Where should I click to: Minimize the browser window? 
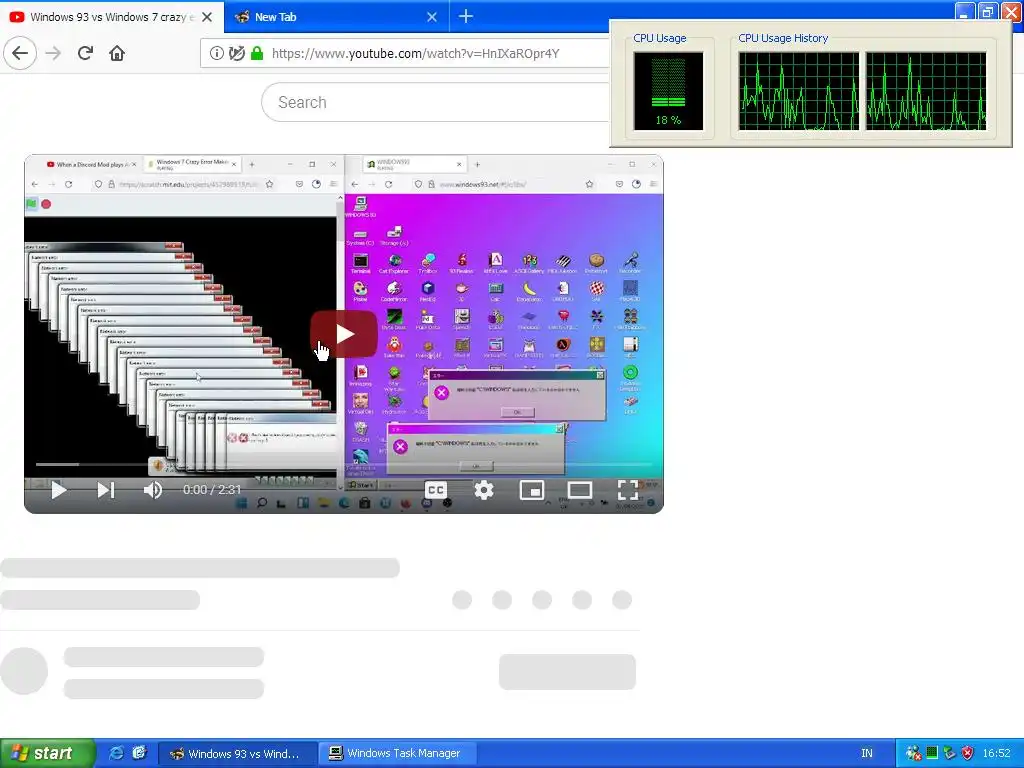tap(965, 11)
